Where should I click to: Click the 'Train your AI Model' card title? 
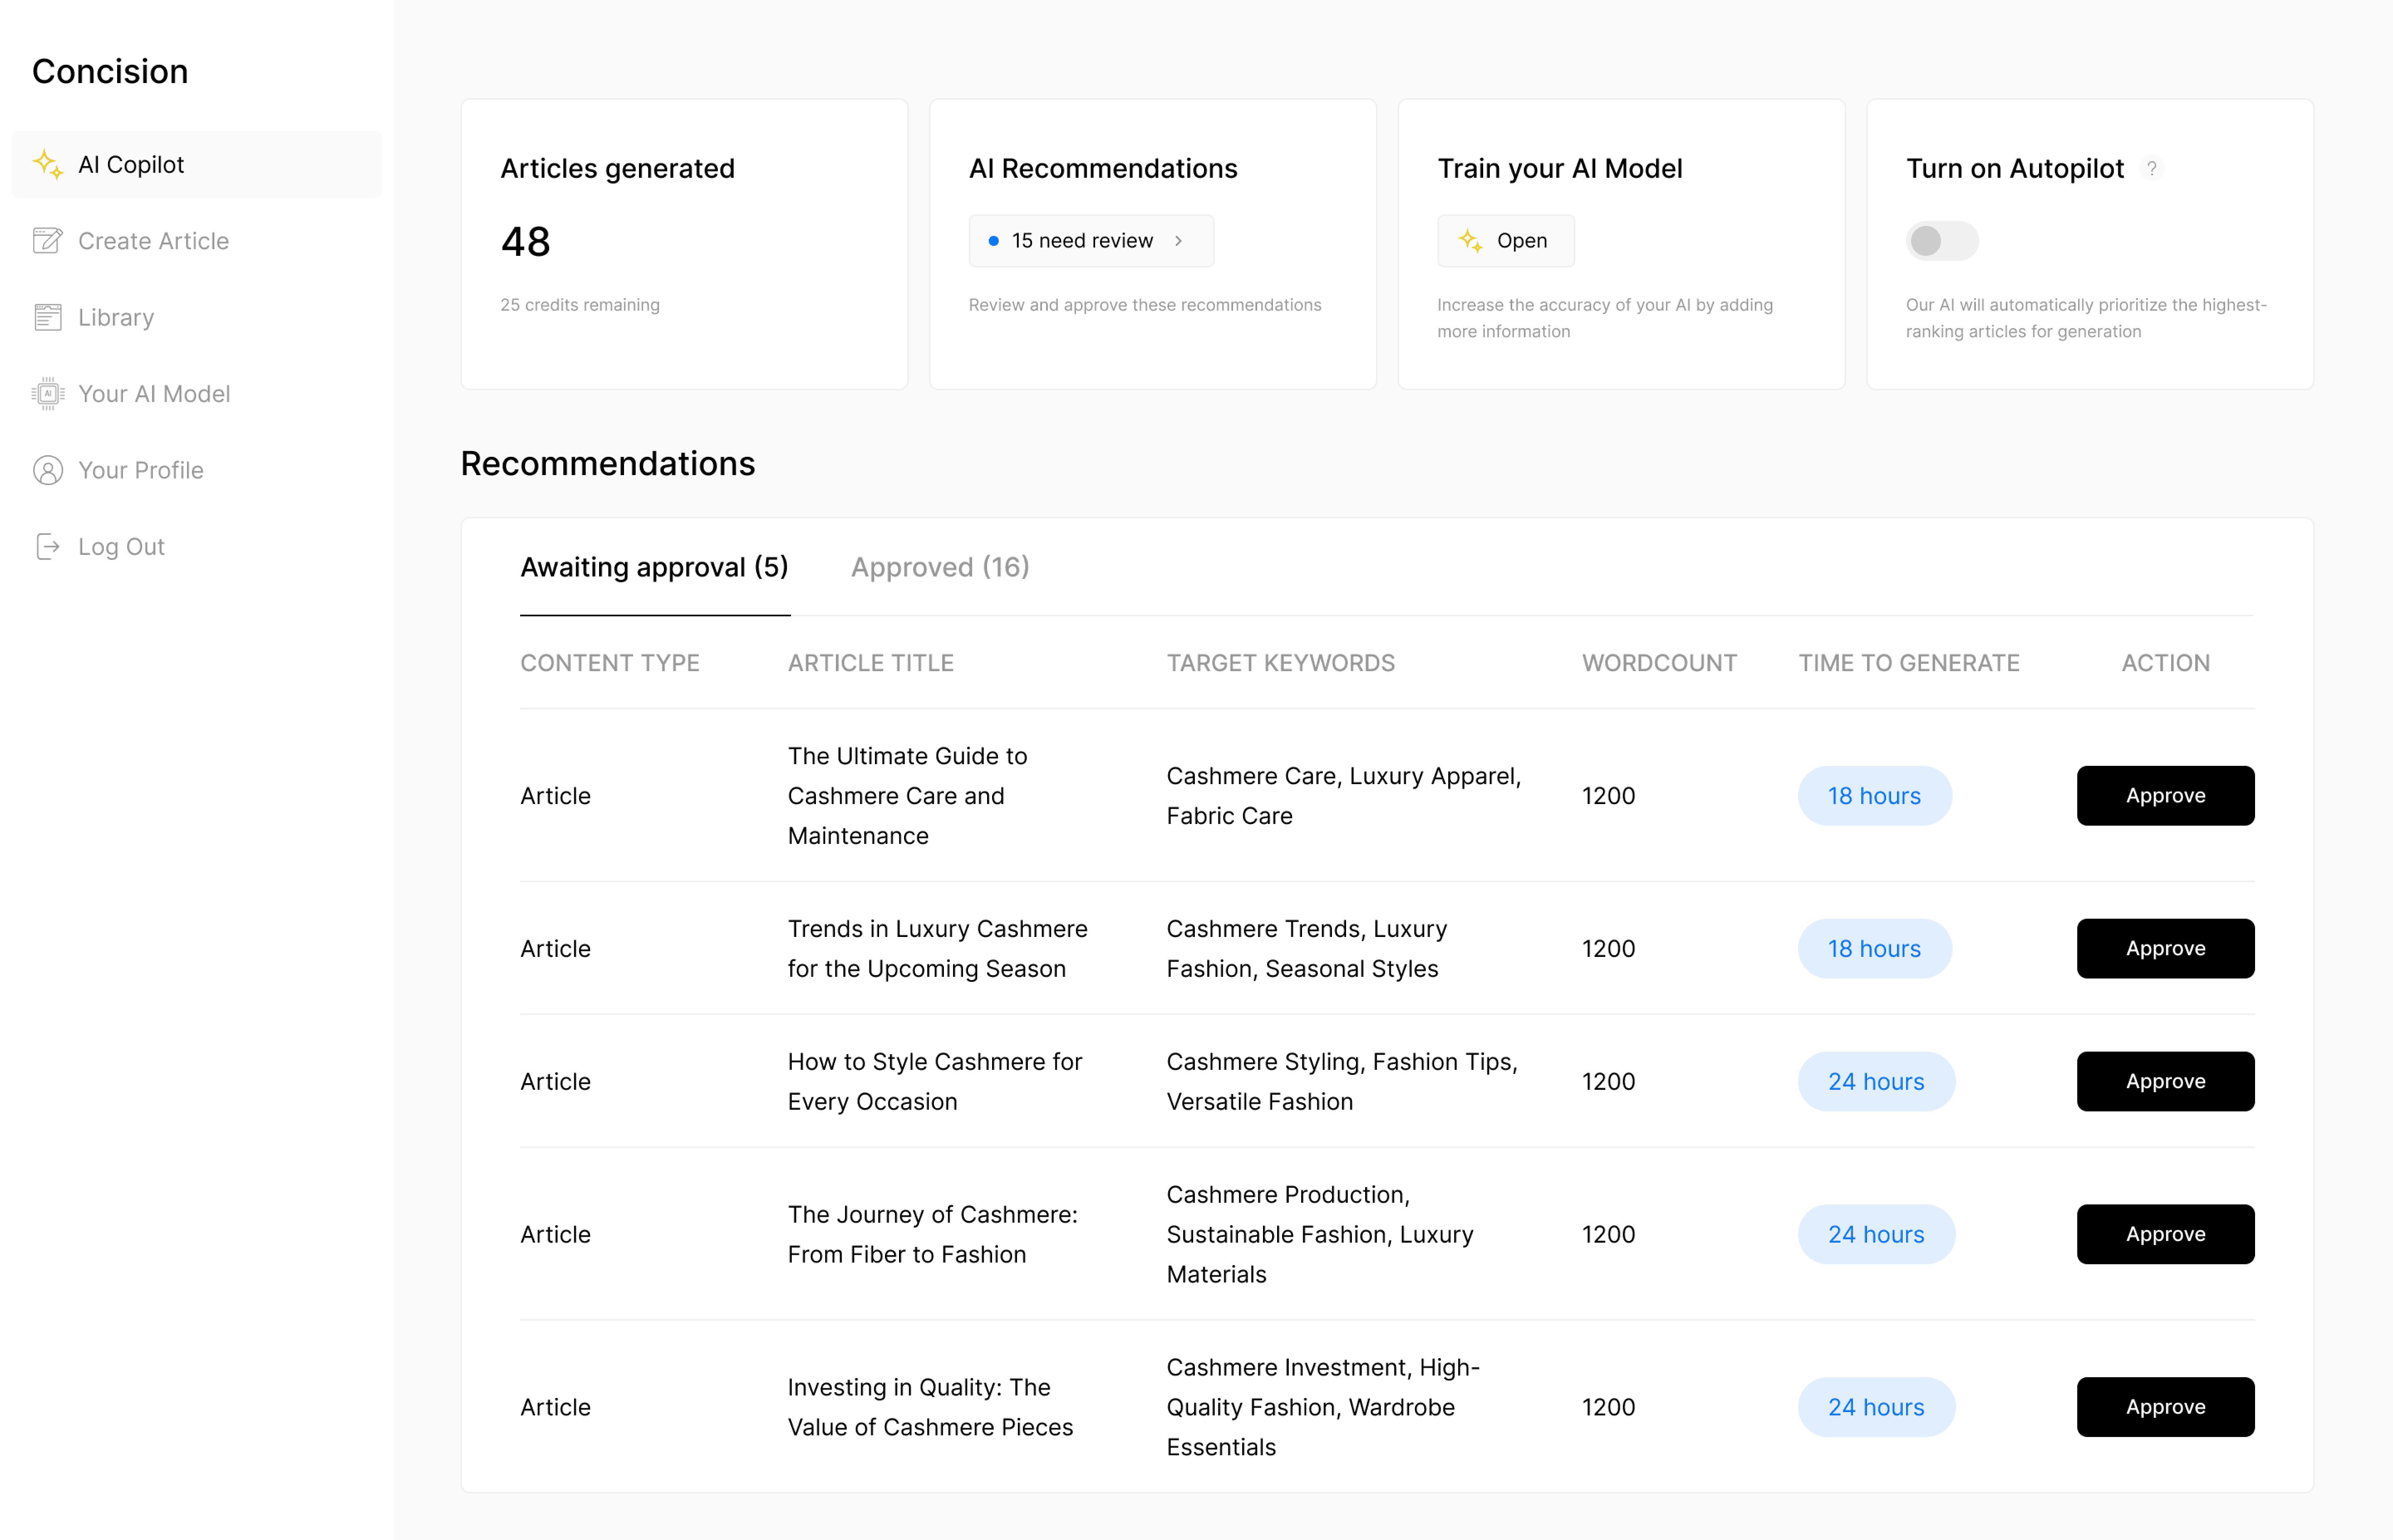[x=1560, y=168]
